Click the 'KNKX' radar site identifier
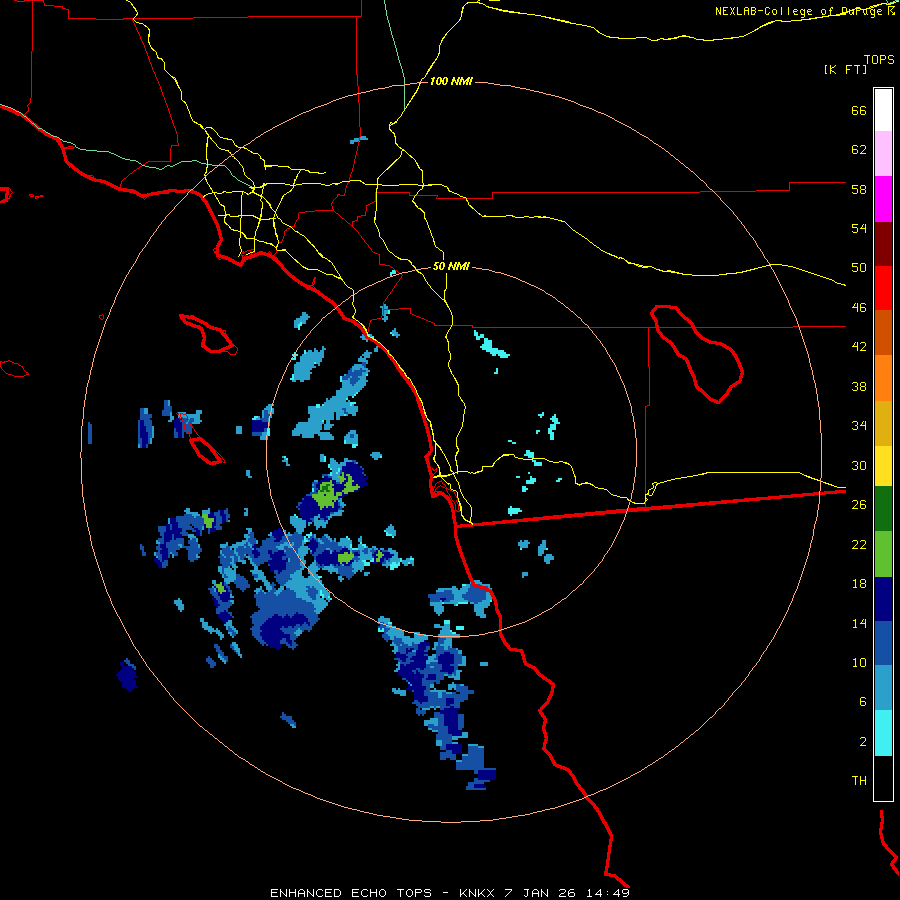This screenshot has width=900, height=900. tap(478, 893)
